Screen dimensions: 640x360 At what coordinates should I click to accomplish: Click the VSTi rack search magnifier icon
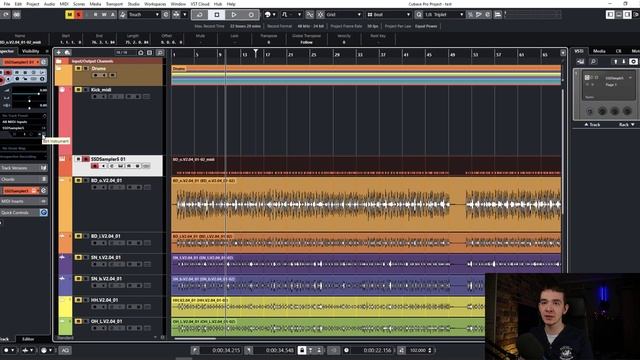pyautogui.click(x=593, y=62)
